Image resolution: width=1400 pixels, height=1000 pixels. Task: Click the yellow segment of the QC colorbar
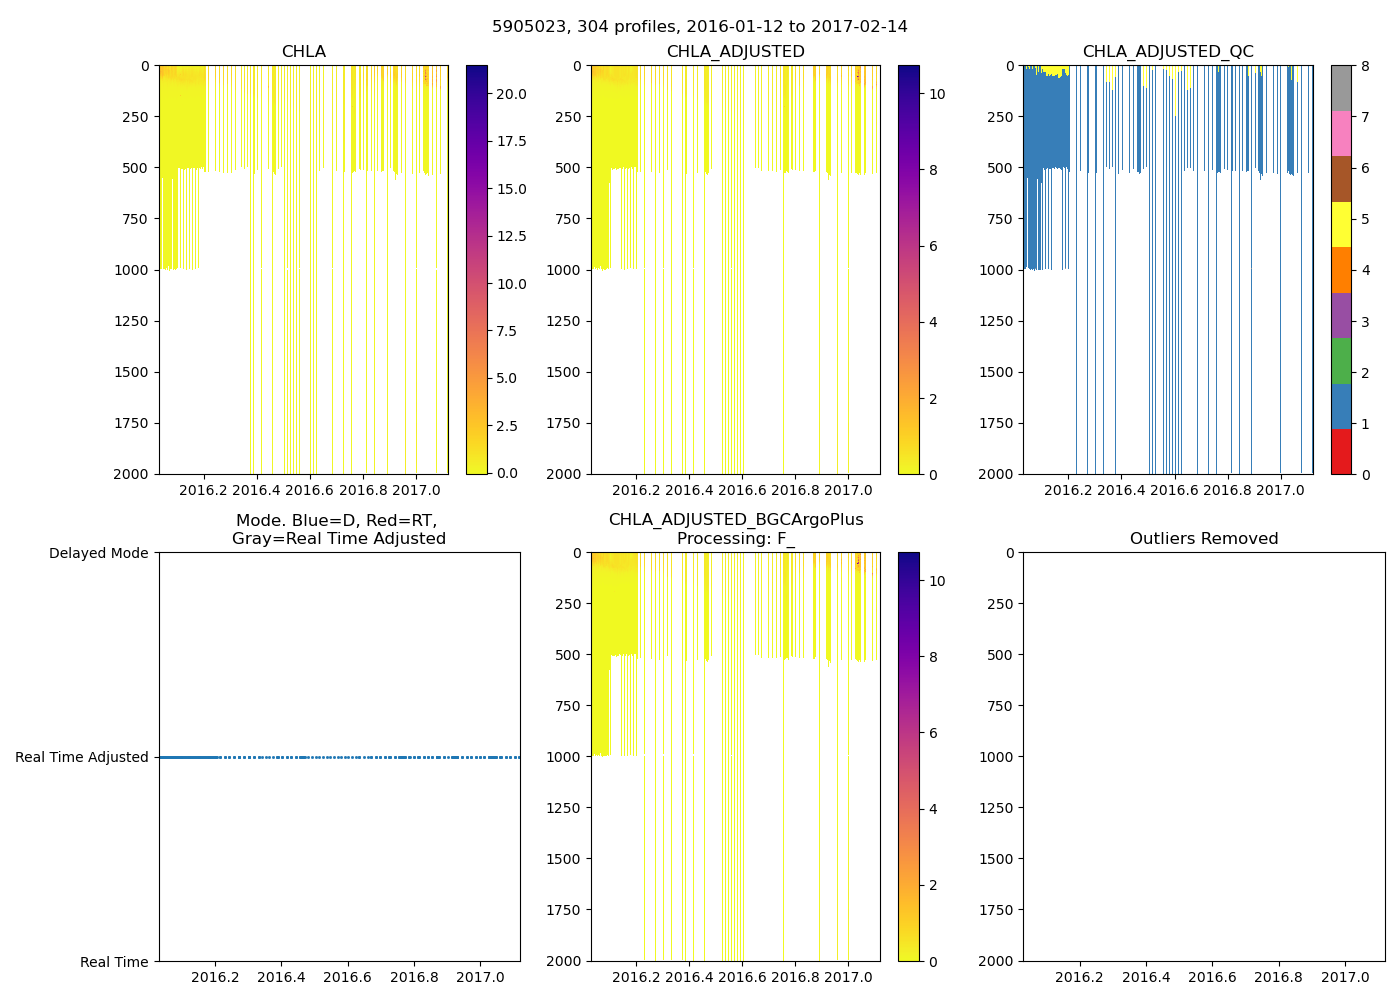1341,224
